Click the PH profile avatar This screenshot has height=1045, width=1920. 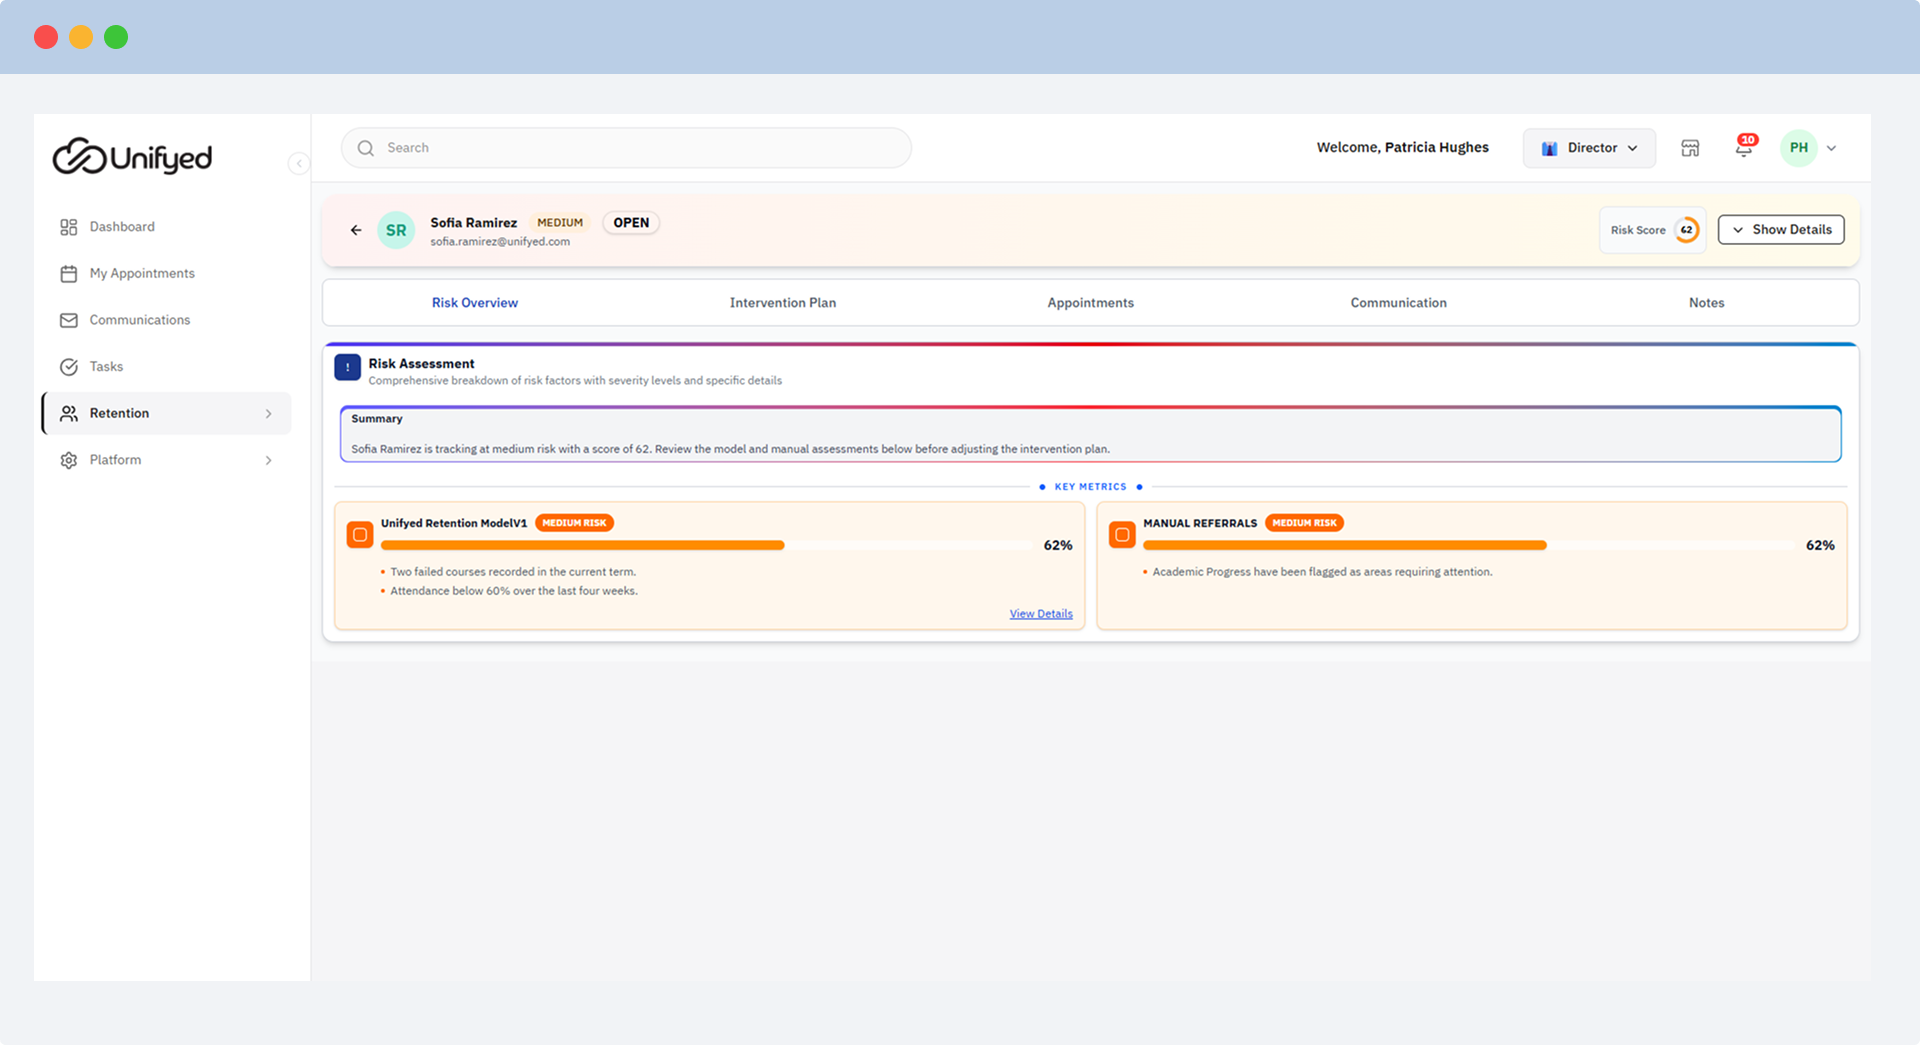click(x=1798, y=148)
